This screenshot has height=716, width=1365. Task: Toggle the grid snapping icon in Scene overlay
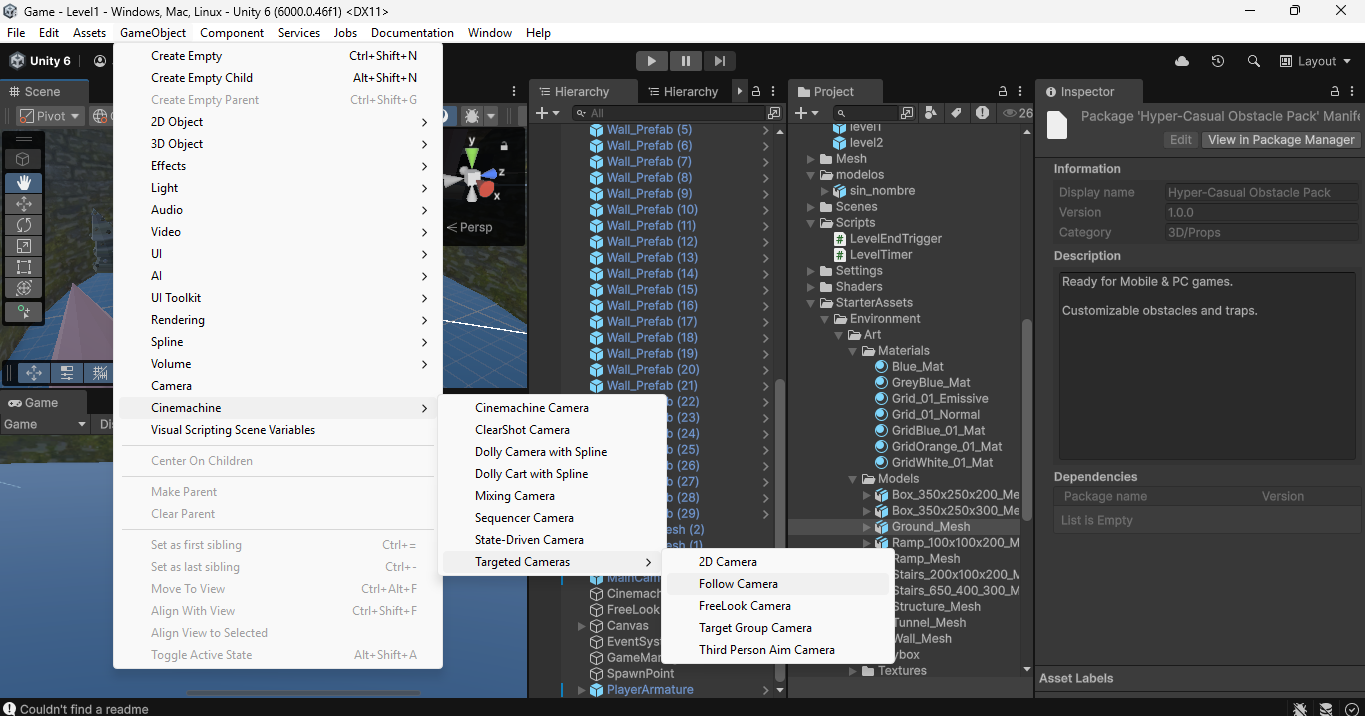[x=100, y=373]
